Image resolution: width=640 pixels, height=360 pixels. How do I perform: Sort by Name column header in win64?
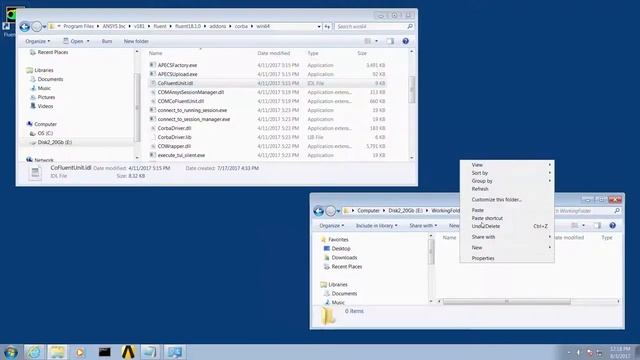(x=155, y=53)
